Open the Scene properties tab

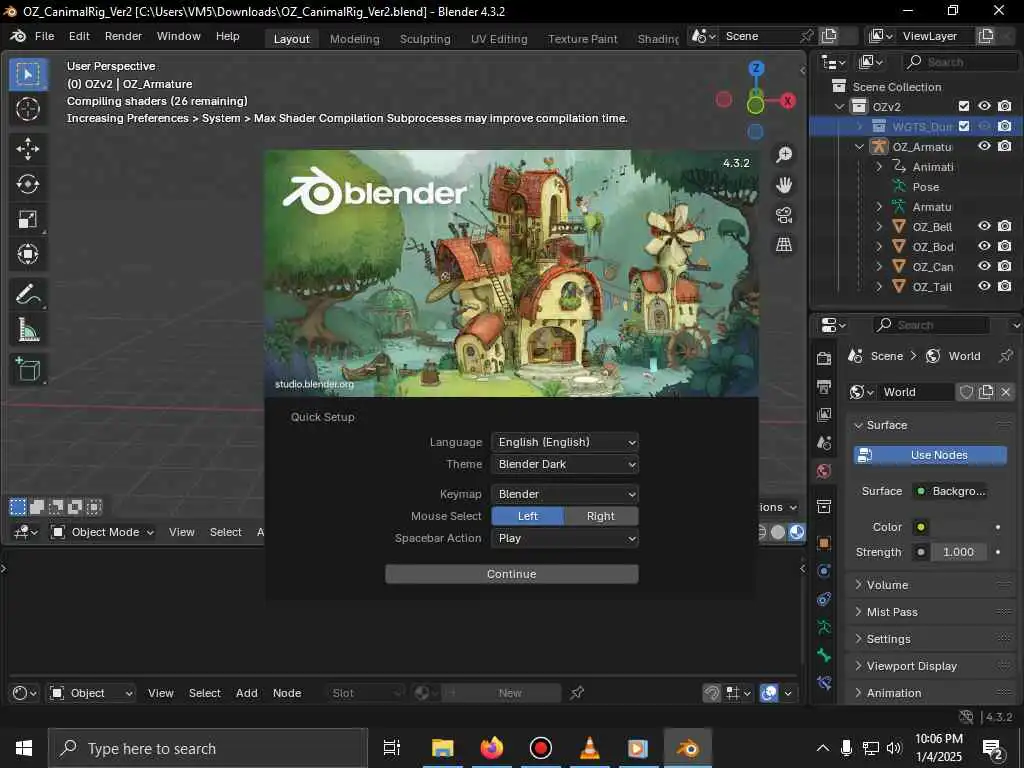(x=824, y=443)
